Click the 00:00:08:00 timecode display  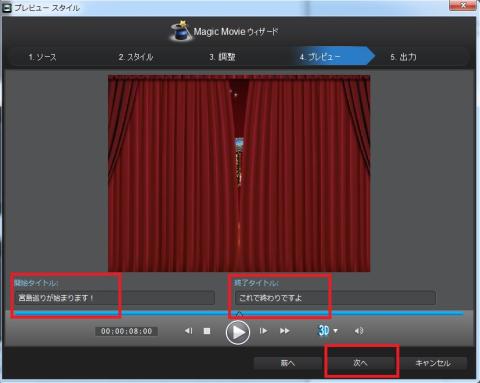[126, 331]
